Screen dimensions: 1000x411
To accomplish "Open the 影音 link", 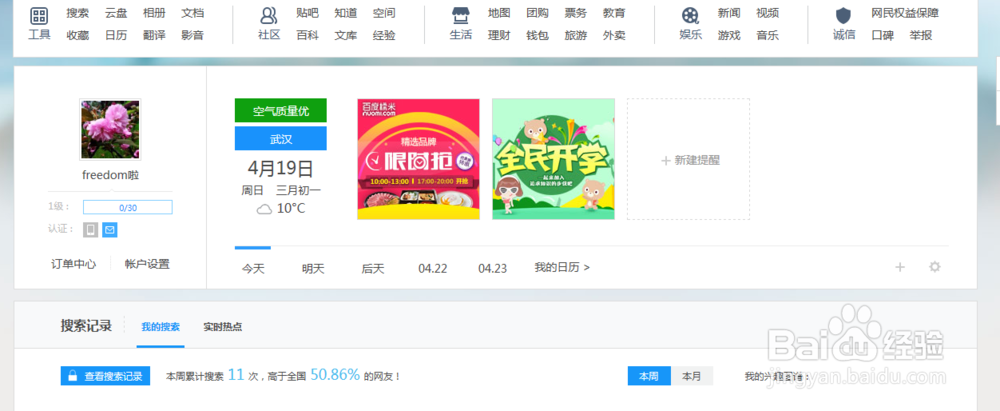I will (193, 35).
